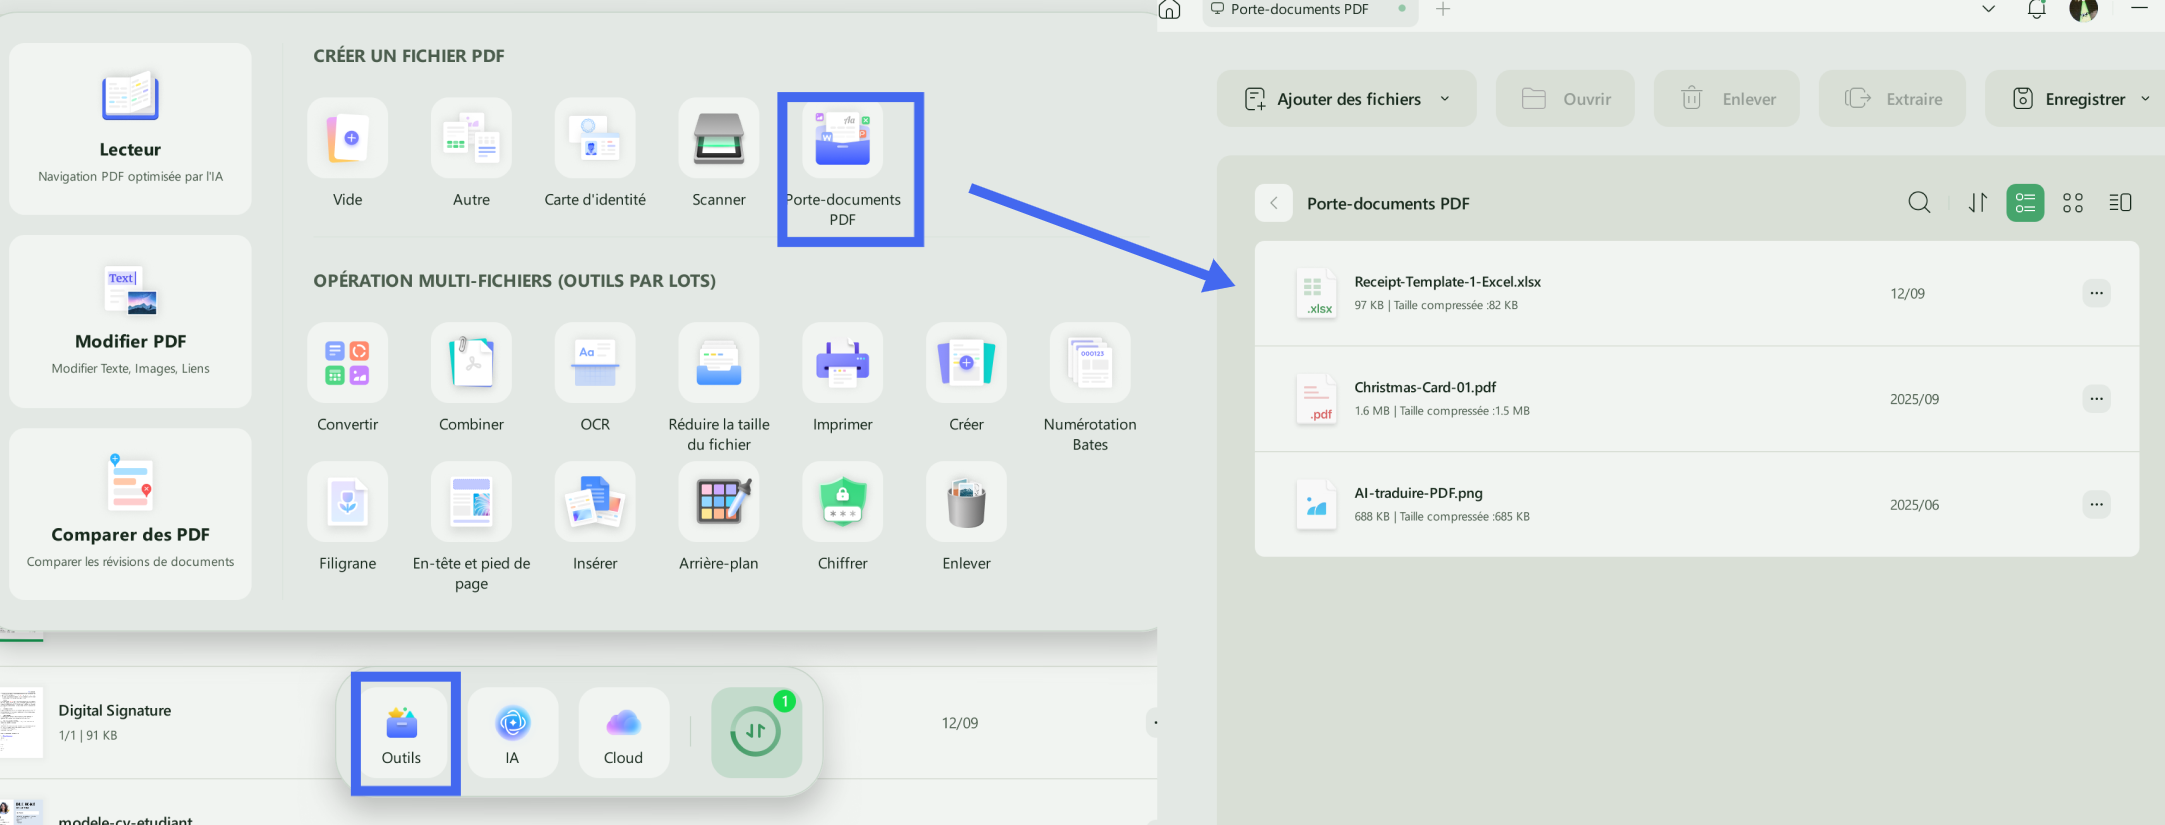
Task: Open the Digital Signature document
Action: [114, 710]
